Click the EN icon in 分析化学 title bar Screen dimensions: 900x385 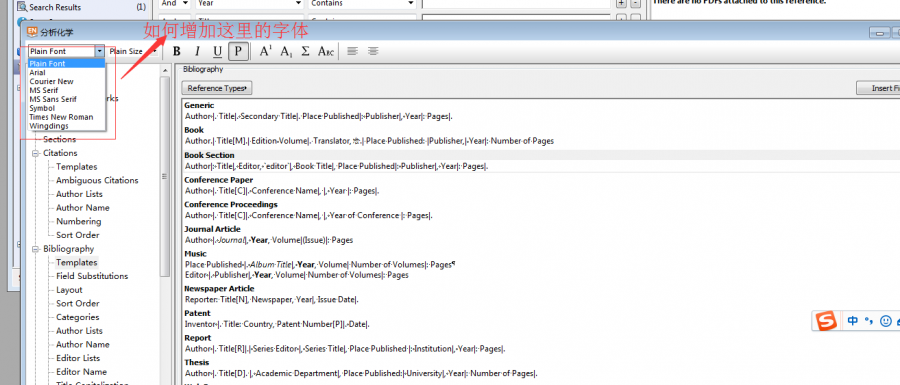pos(32,32)
